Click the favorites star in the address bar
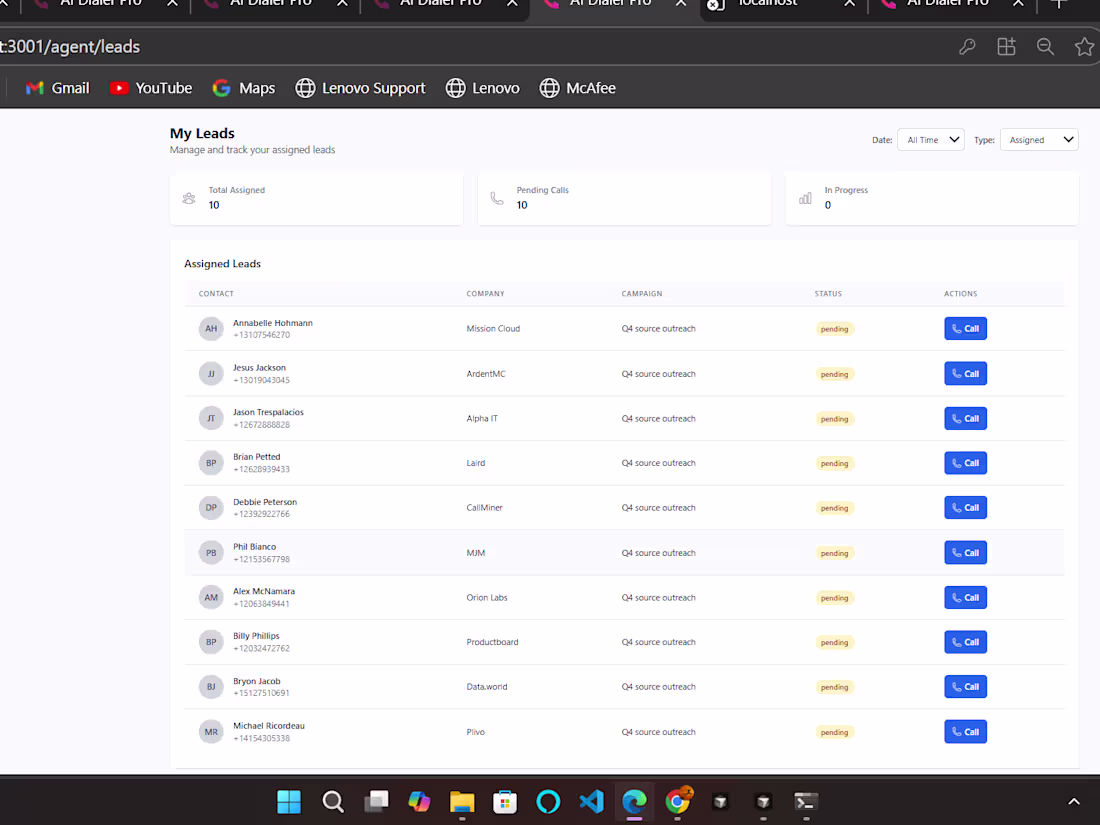1100x825 pixels. (x=1085, y=46)
